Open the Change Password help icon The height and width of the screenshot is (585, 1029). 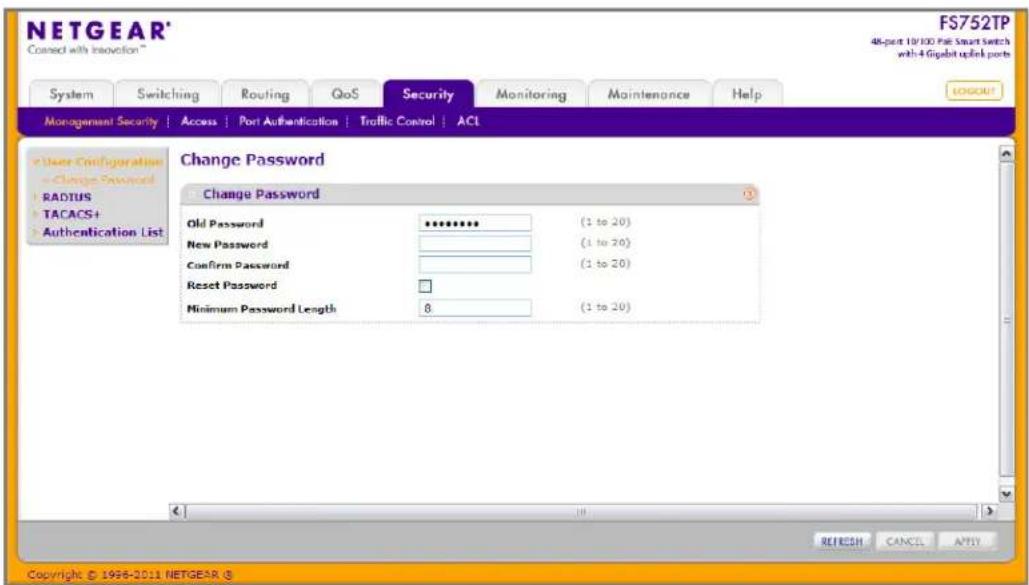(749, 194)
